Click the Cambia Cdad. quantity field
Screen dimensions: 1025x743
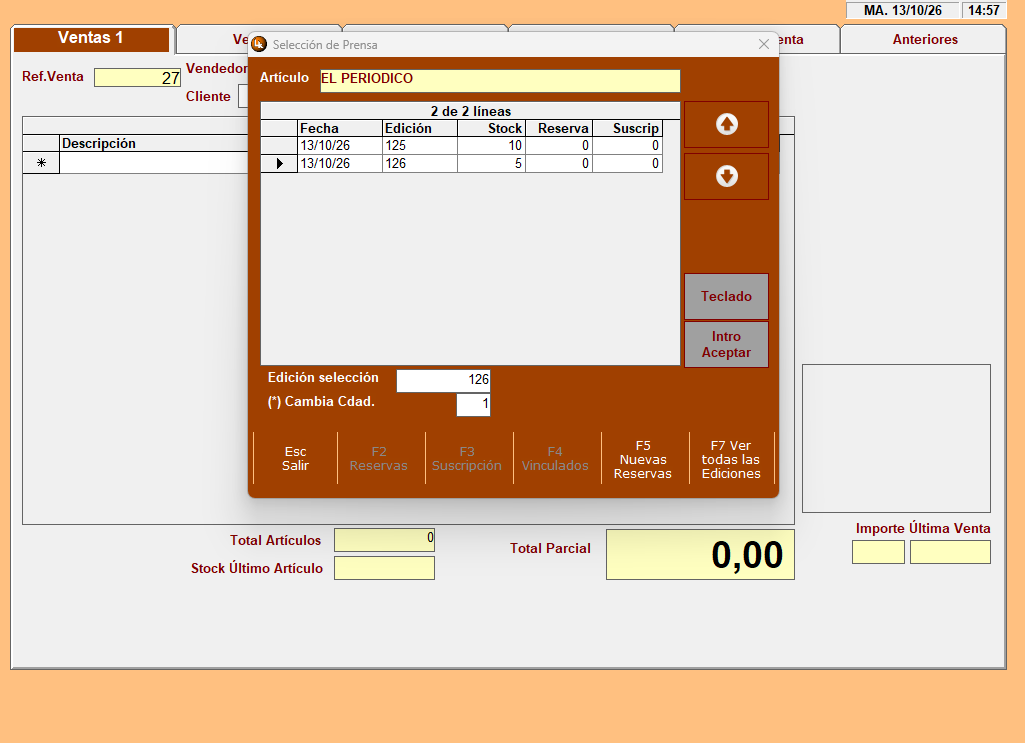pos(473,405)
